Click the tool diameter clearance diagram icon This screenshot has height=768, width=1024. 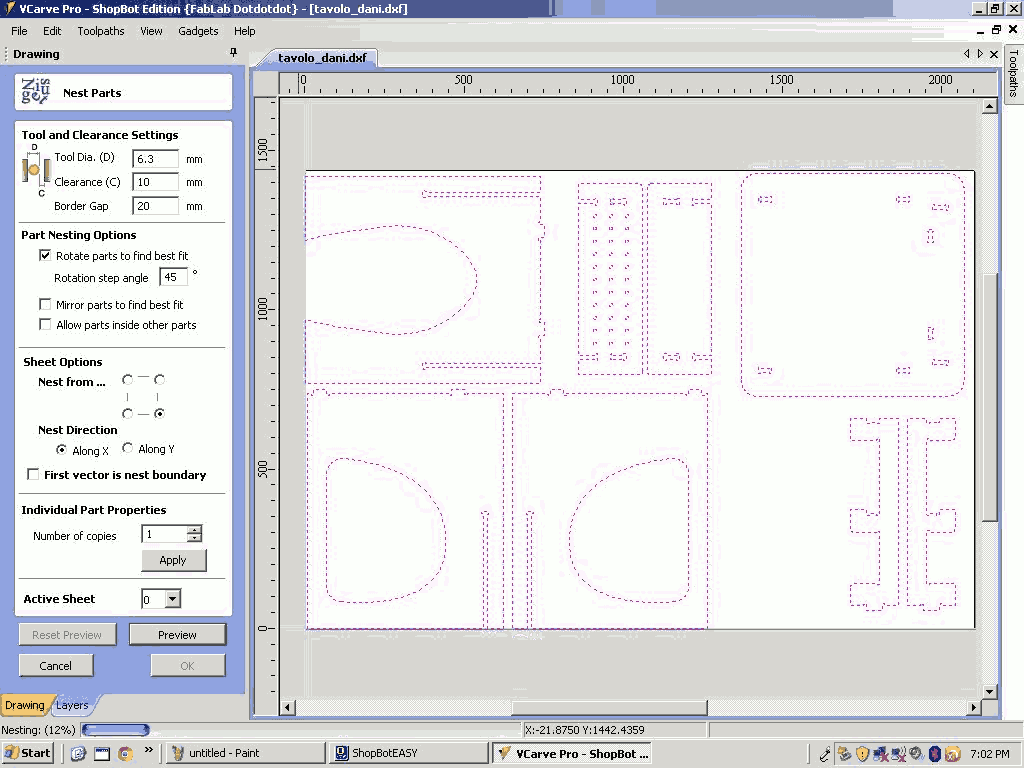(x=35, y=170)
